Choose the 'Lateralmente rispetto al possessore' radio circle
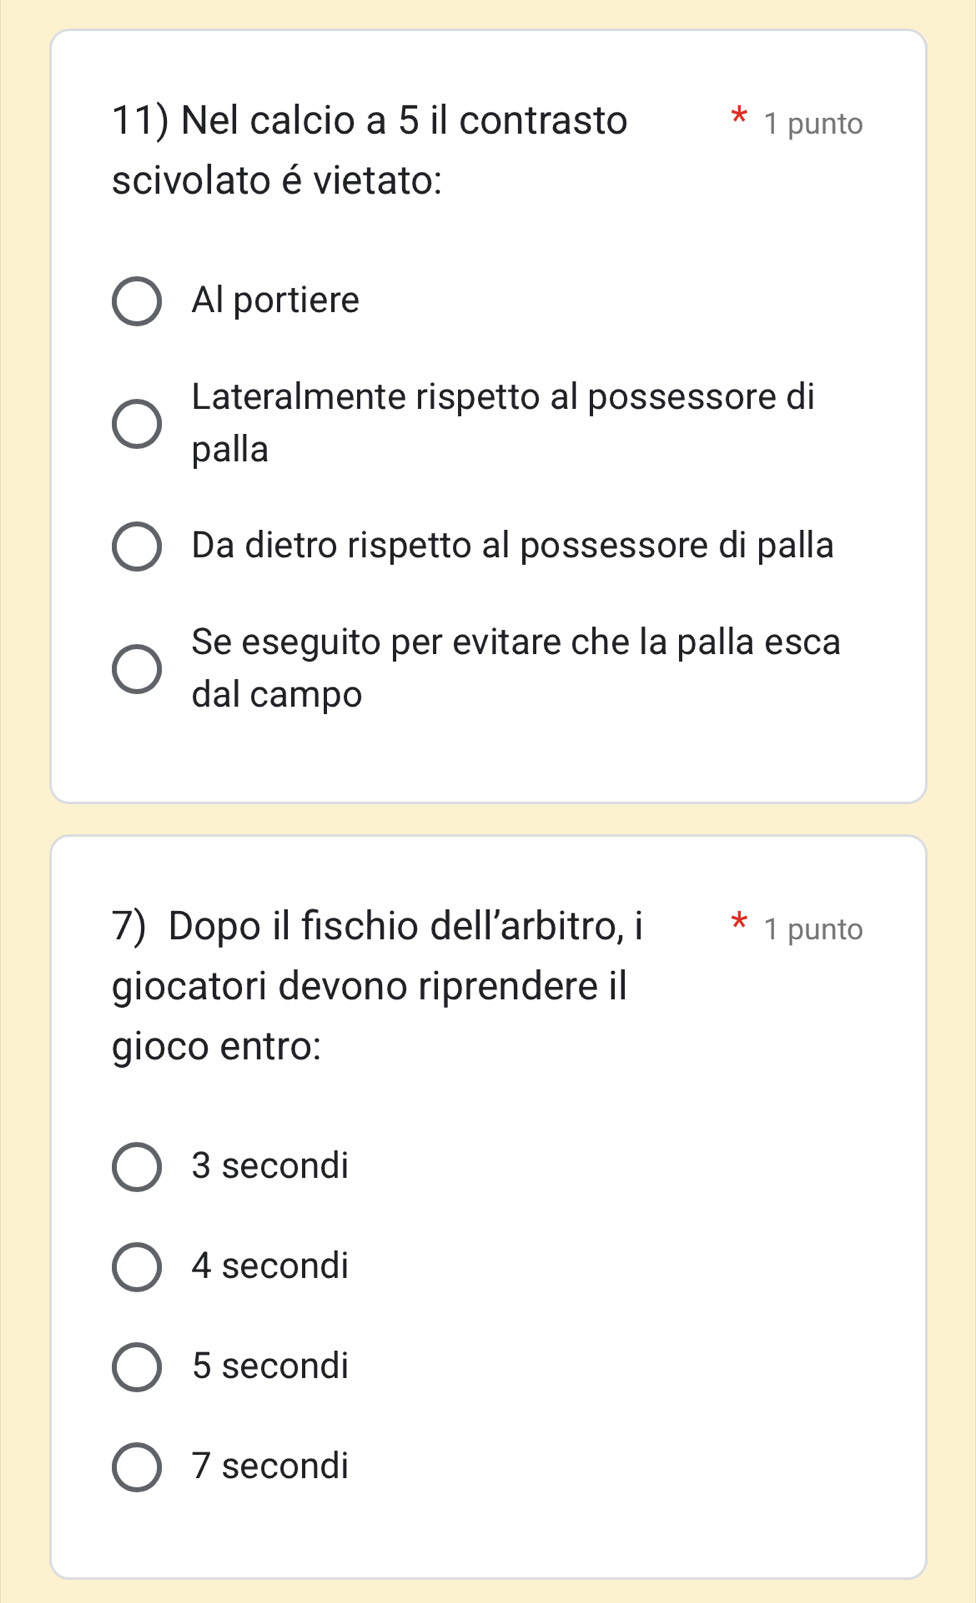This screenshot has height=1603, width=976. [136, 424]
